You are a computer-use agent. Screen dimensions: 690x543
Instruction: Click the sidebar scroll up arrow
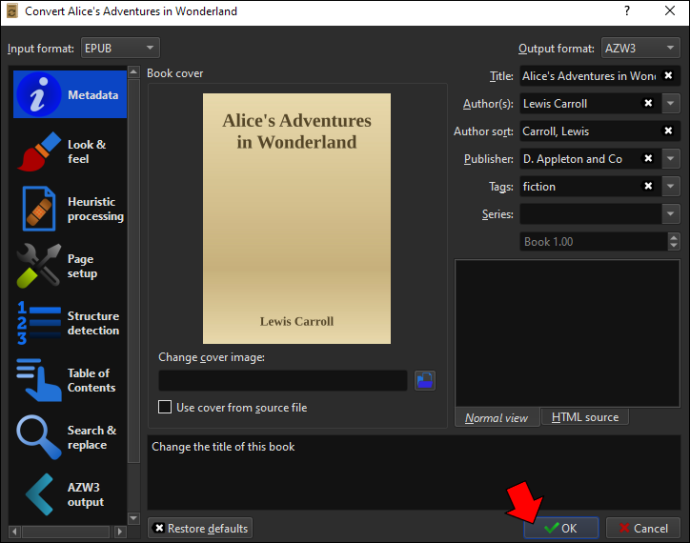(134, 72)
